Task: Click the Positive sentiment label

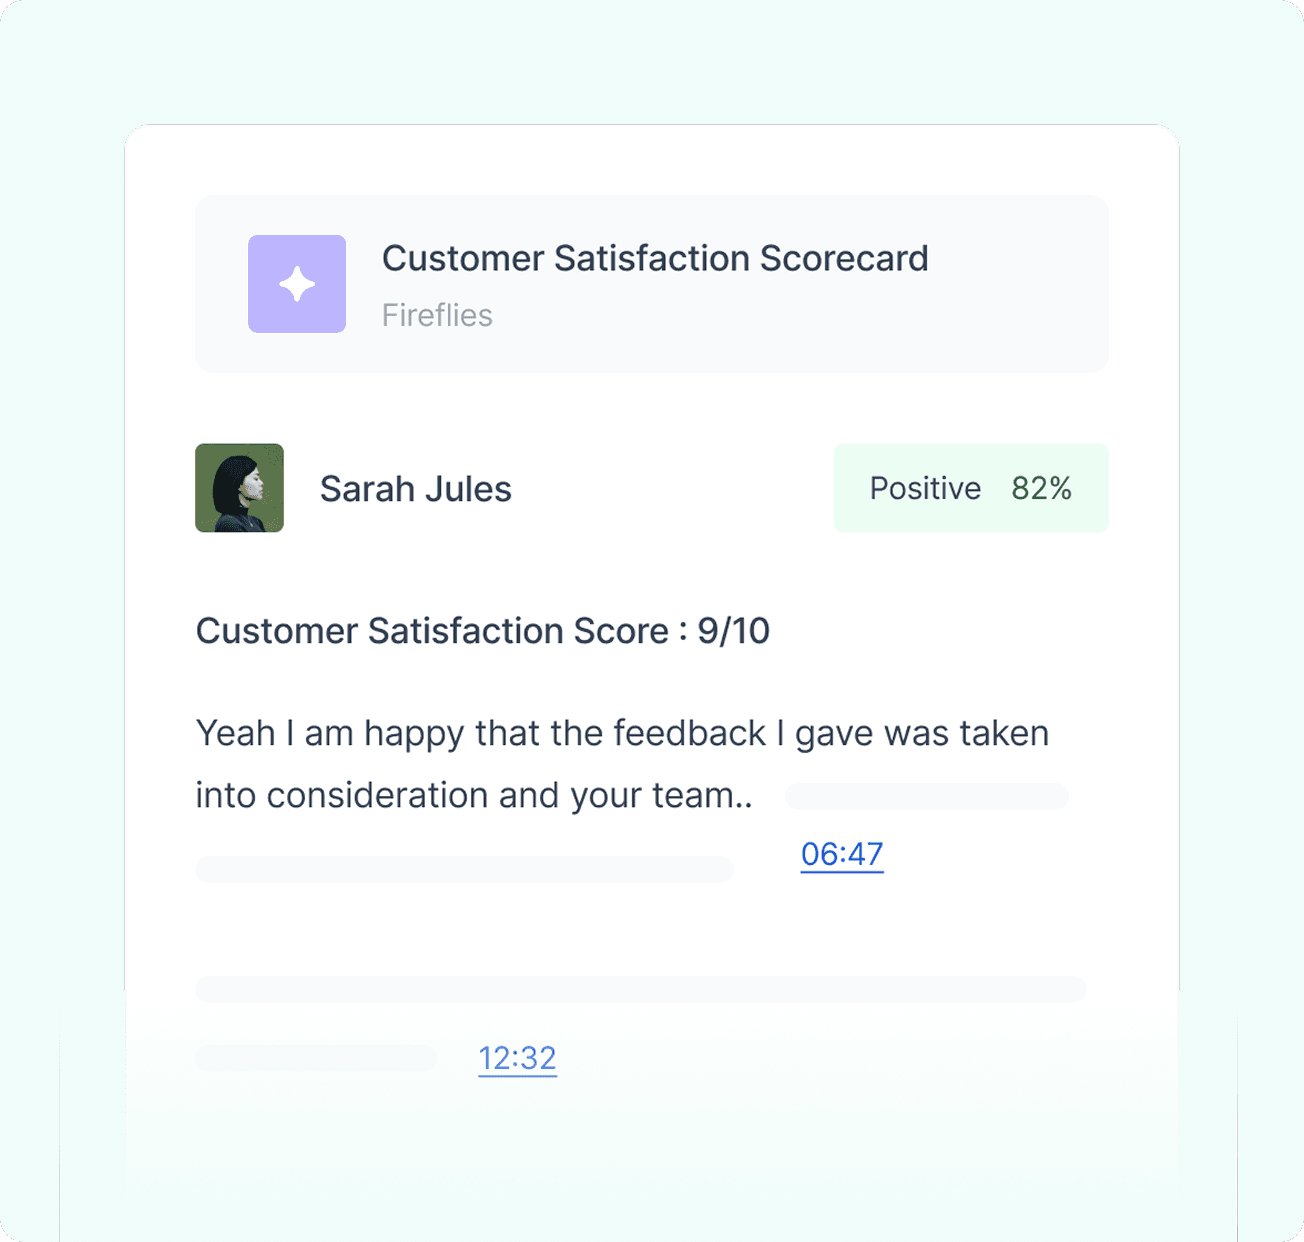Action: point(925,488)
